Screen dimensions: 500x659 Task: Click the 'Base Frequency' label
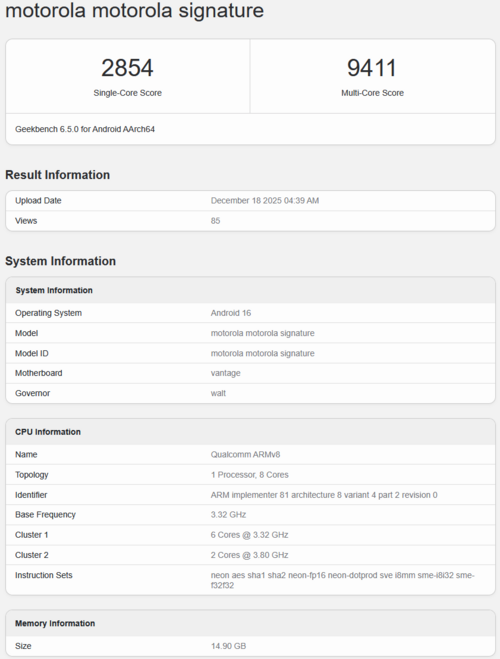coord(45,515)
